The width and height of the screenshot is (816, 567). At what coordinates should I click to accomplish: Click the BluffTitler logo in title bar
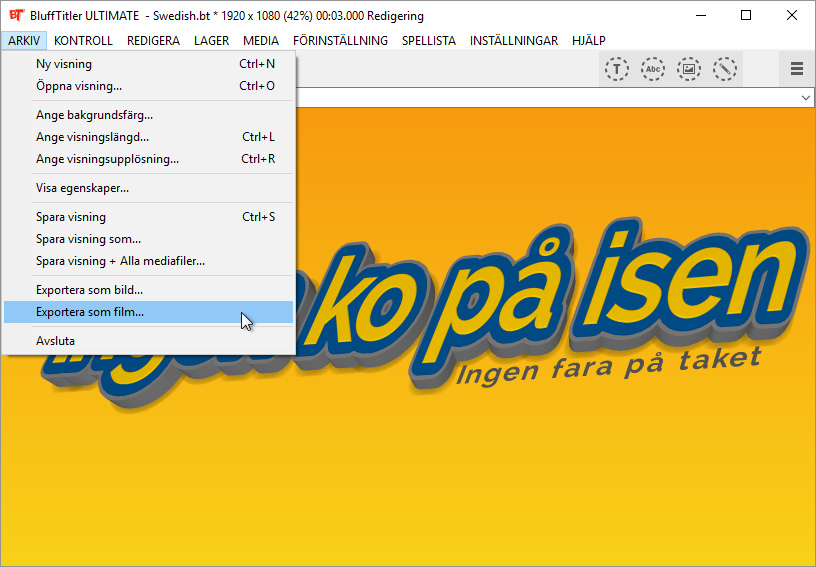pyautogui.click(x=15, y=16)
